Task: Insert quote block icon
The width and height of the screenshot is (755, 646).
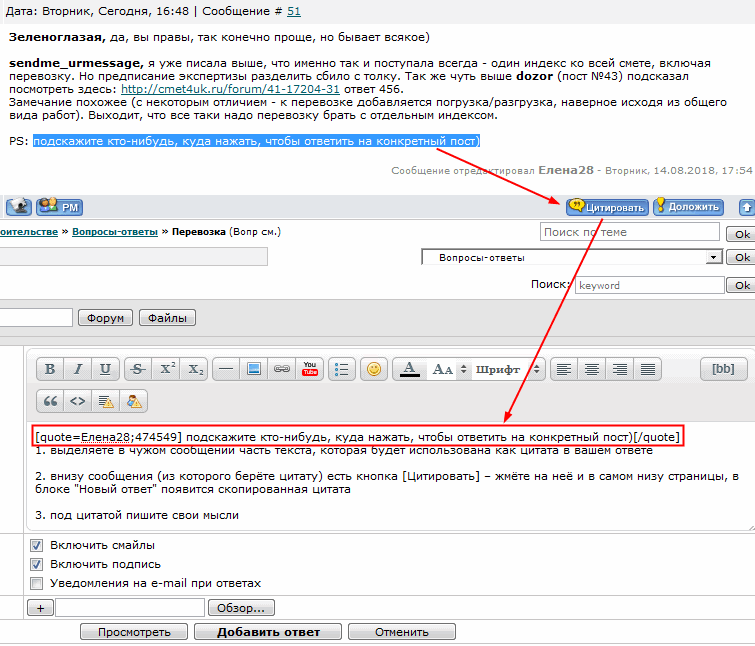Action: (50, 401)
